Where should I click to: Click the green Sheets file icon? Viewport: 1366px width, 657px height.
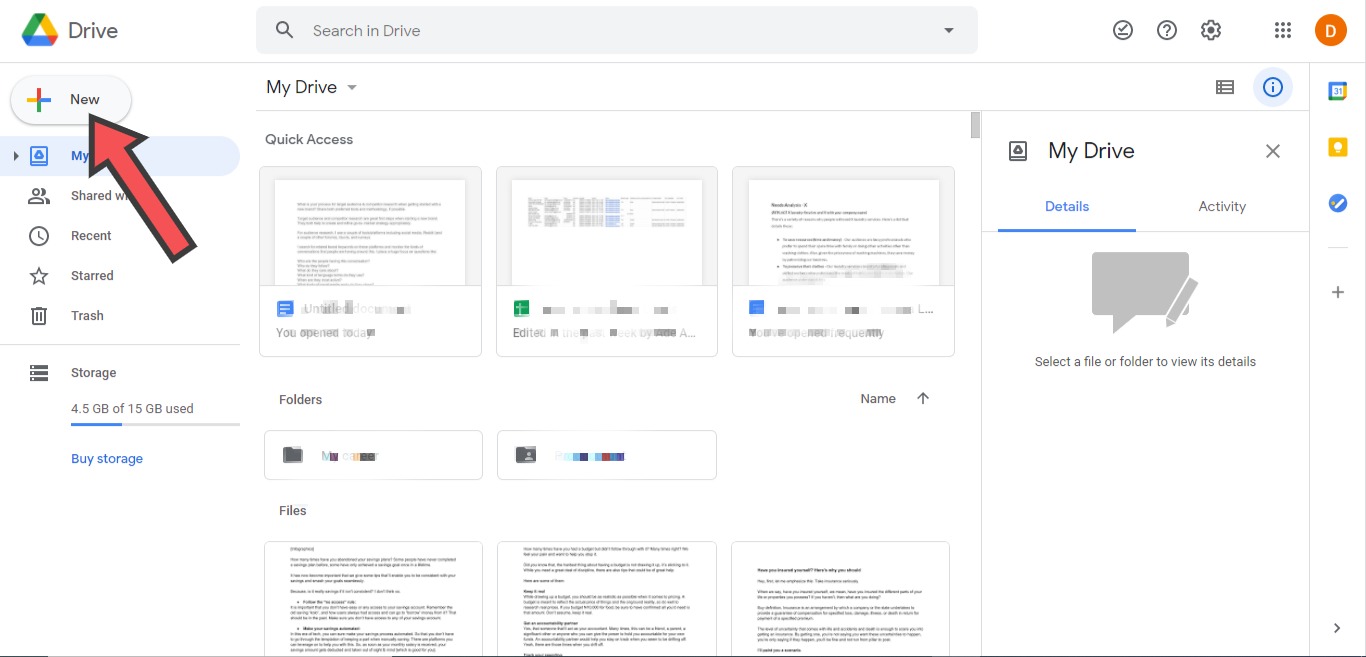[x=521, y=309]
